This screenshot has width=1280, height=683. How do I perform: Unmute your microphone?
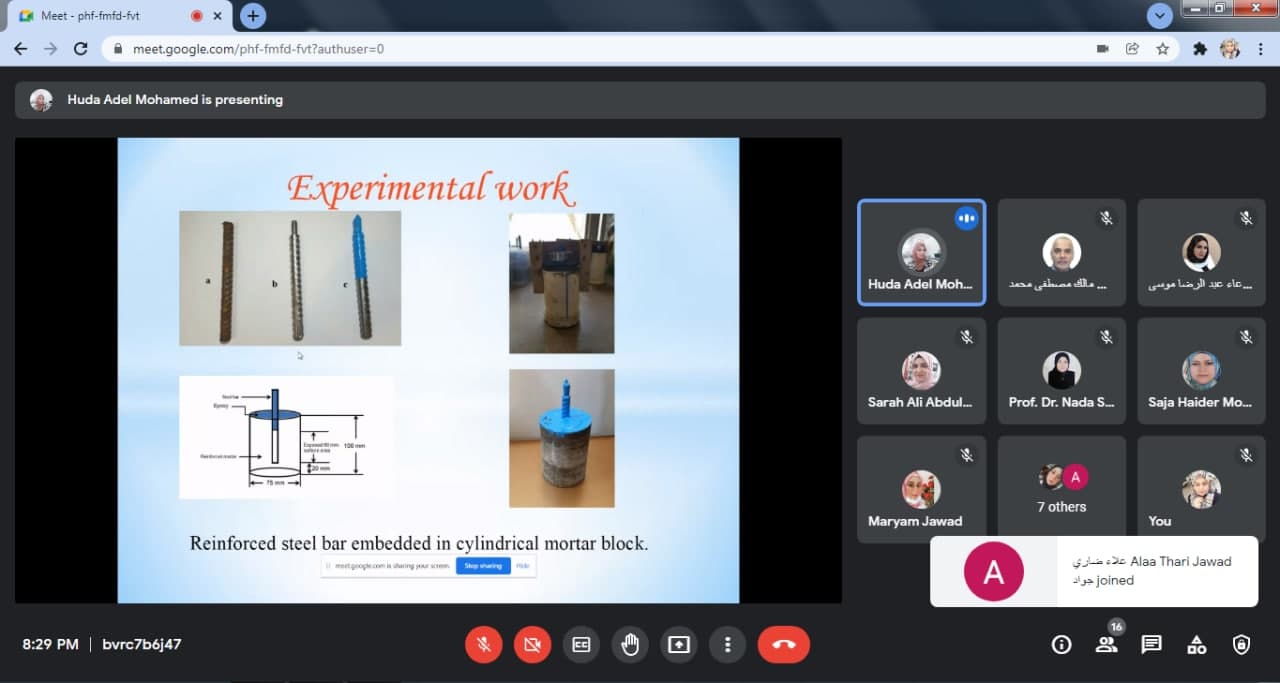point(483,645)
